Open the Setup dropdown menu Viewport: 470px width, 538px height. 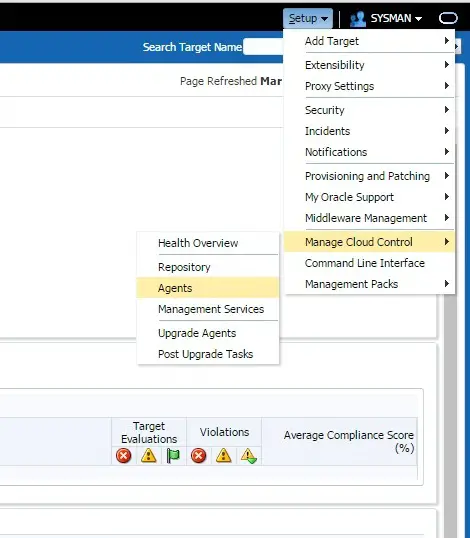[x=308, y=18]
